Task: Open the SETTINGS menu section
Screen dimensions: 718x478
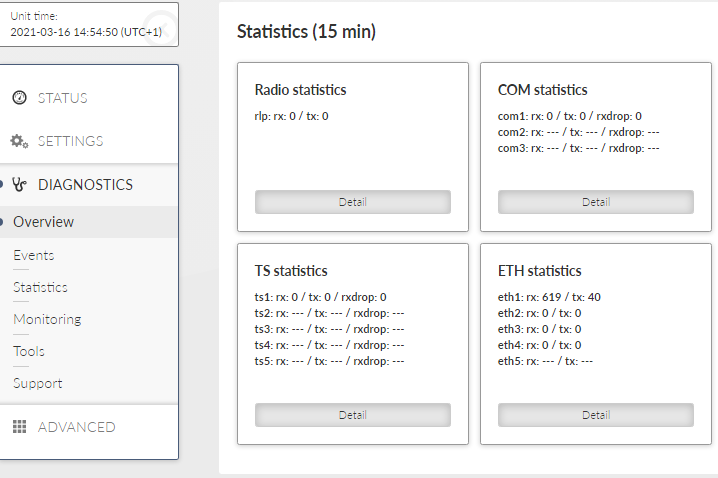Action: click(89, 141)
